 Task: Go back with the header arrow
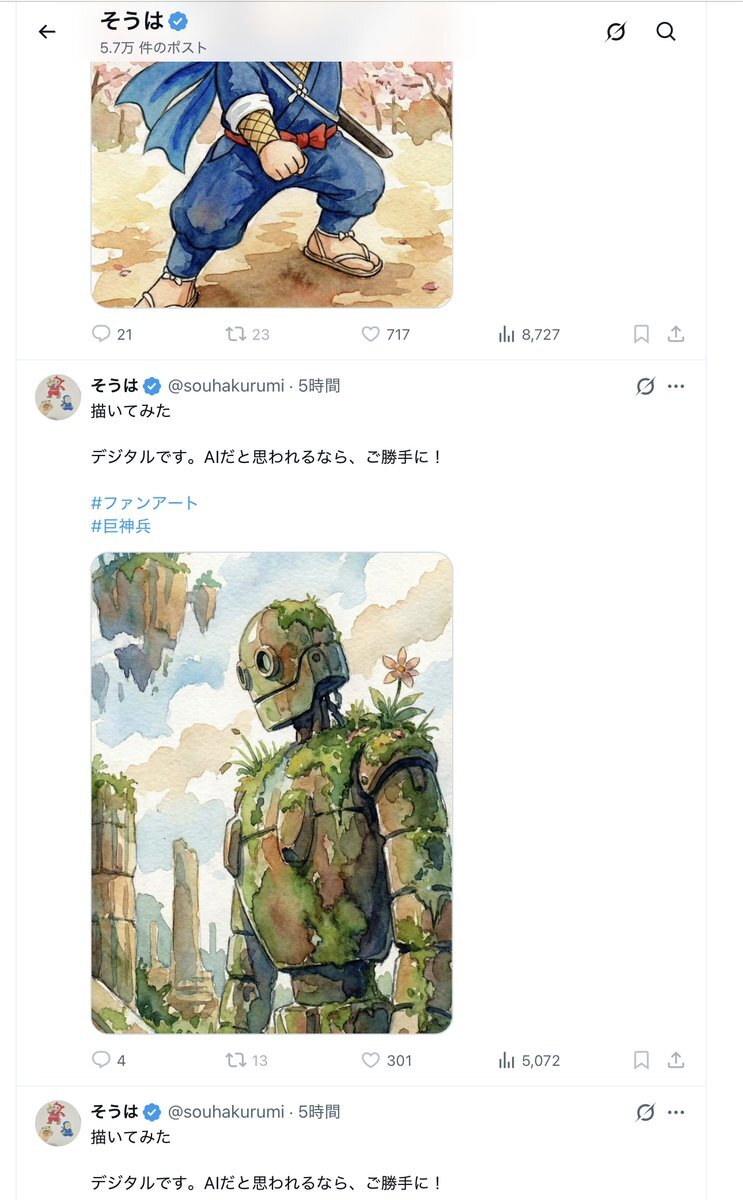pos(47,32)
